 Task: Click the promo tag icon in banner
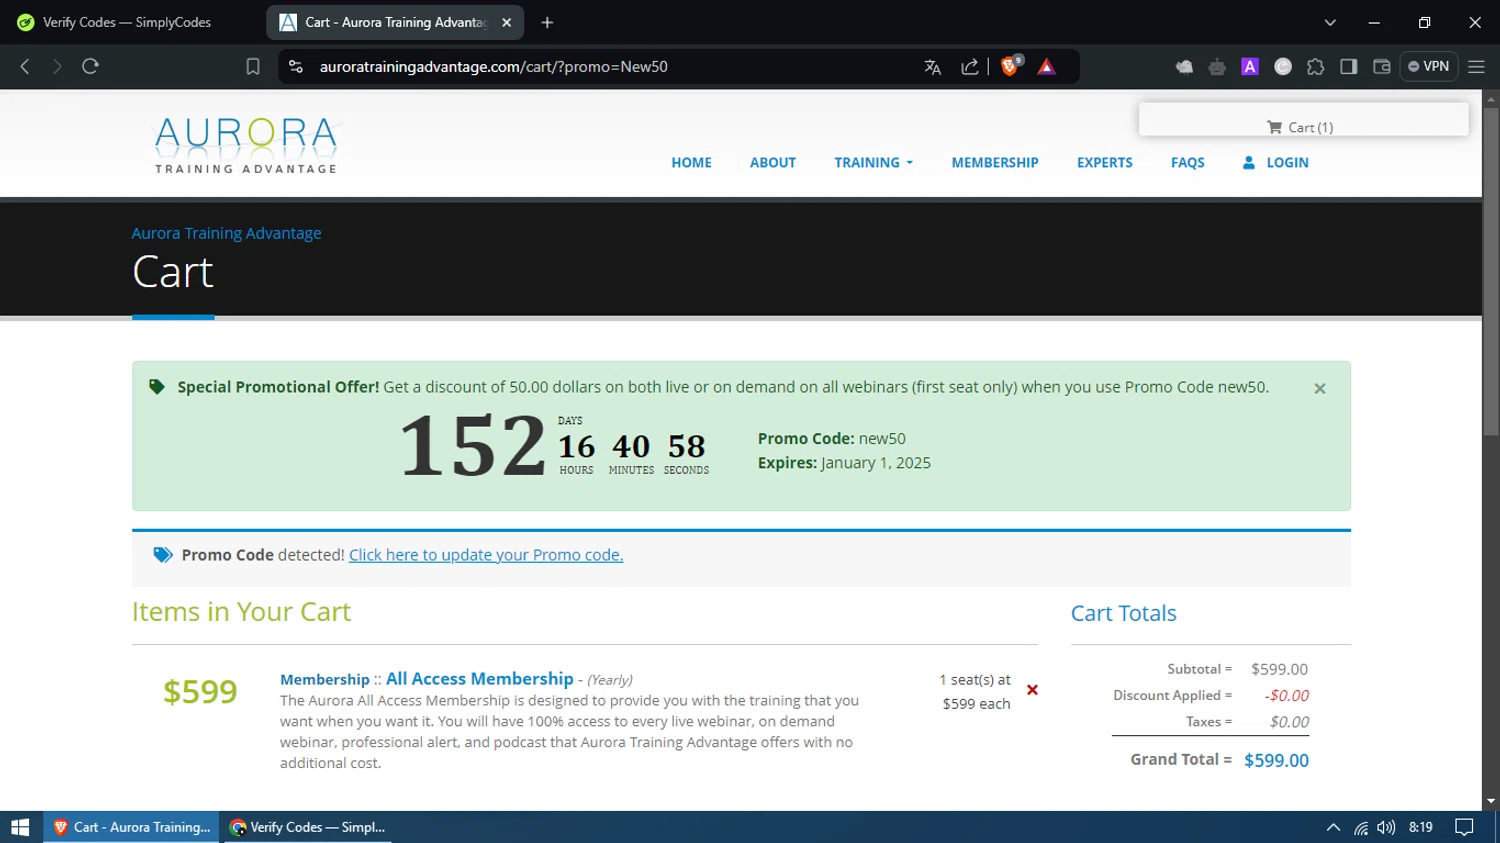[157, 387]
